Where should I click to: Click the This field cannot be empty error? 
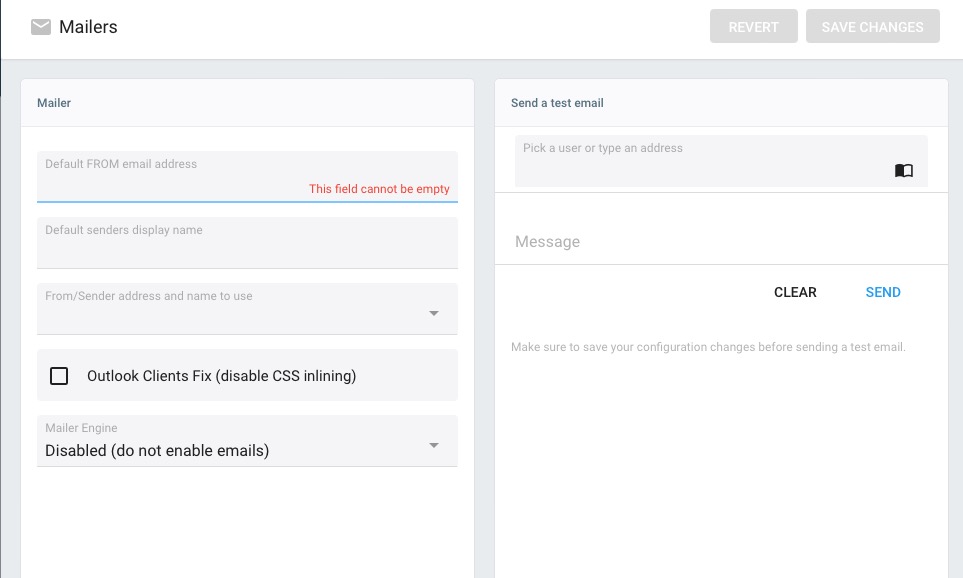381,188
